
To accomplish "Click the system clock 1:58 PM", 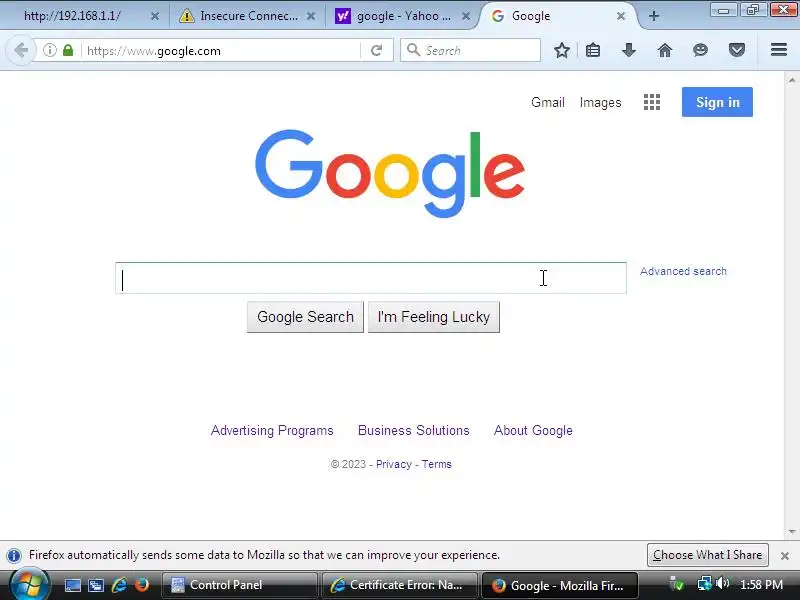I will pos(761,584).
